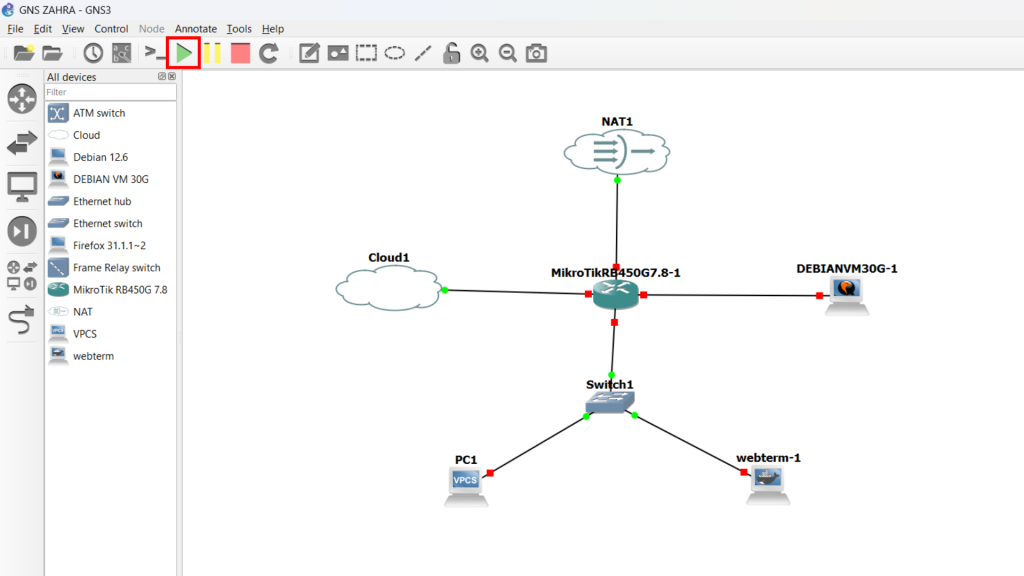This screenshot has width=1024, height=576.
Task: Click the Filter field in All devices
Action: tap(110, 92)
